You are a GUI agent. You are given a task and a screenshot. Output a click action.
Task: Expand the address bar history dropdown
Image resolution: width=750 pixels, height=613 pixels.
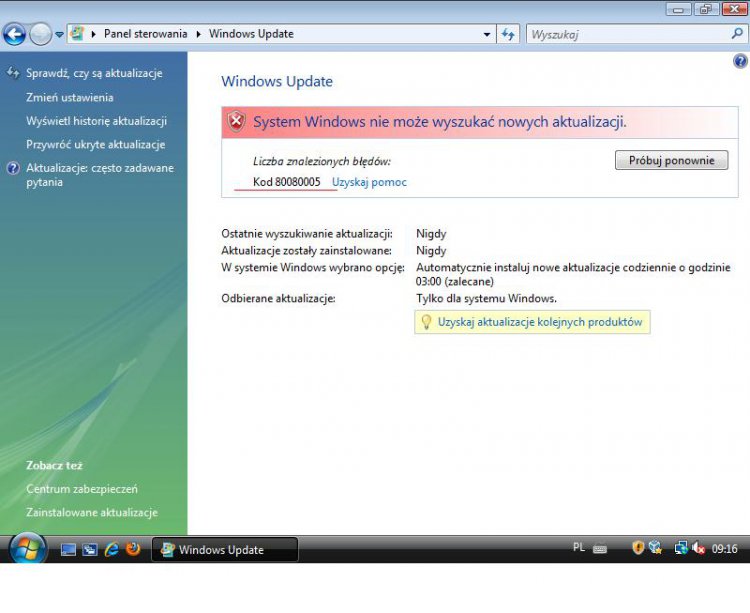486,34
